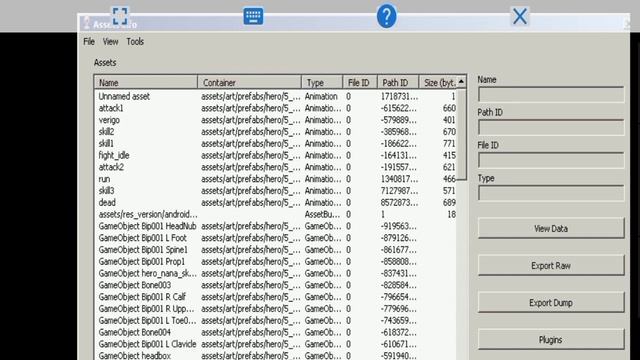Select "GameObject Bip001 R Upp..." row
Image resolution: width=640 pixels, height=360 pixels.
coord(276,309)
